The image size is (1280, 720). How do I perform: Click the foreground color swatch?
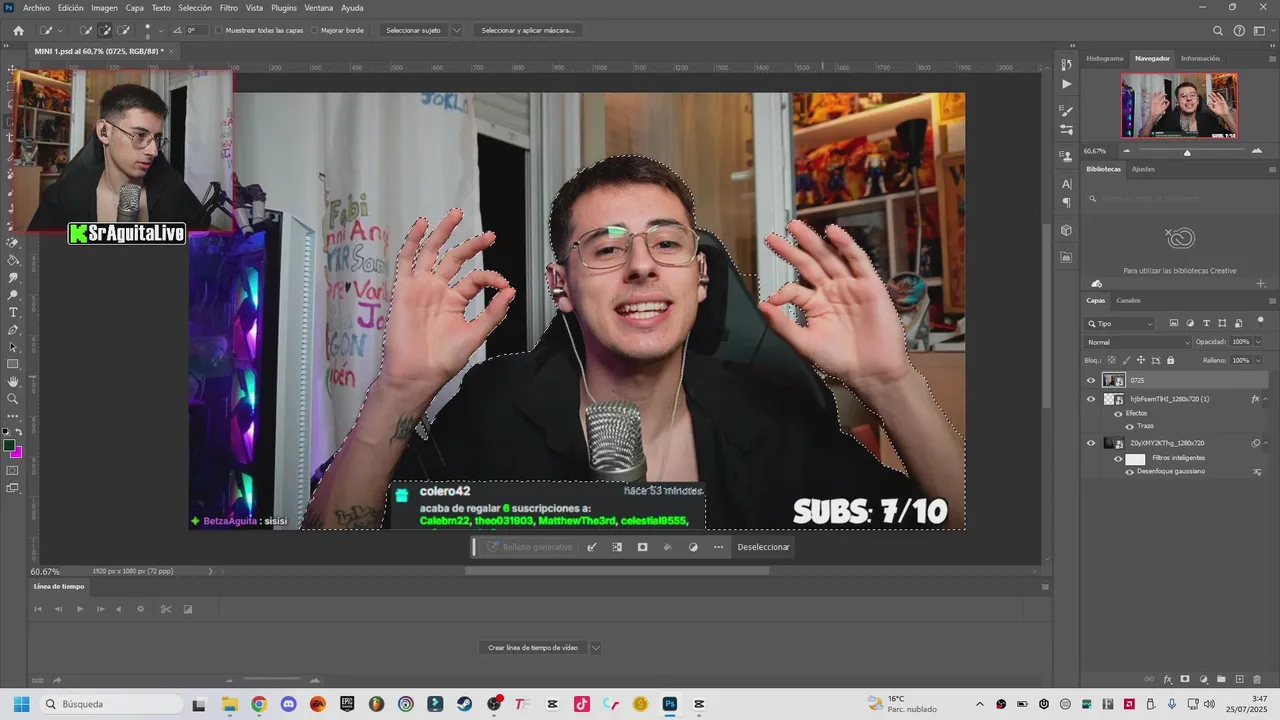(x=9, y=445)
